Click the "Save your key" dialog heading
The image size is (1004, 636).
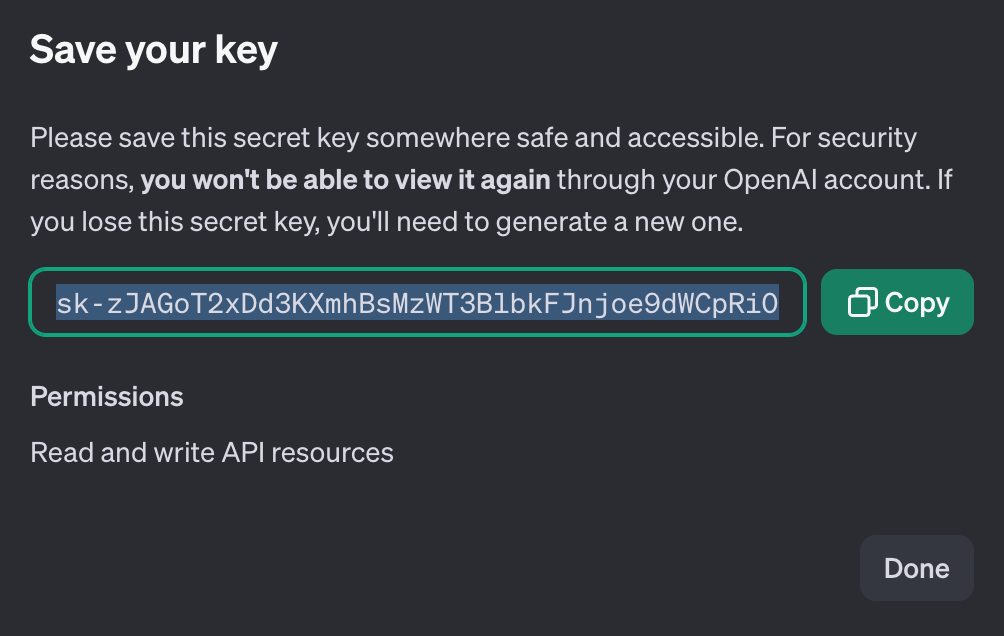[154, 50]
